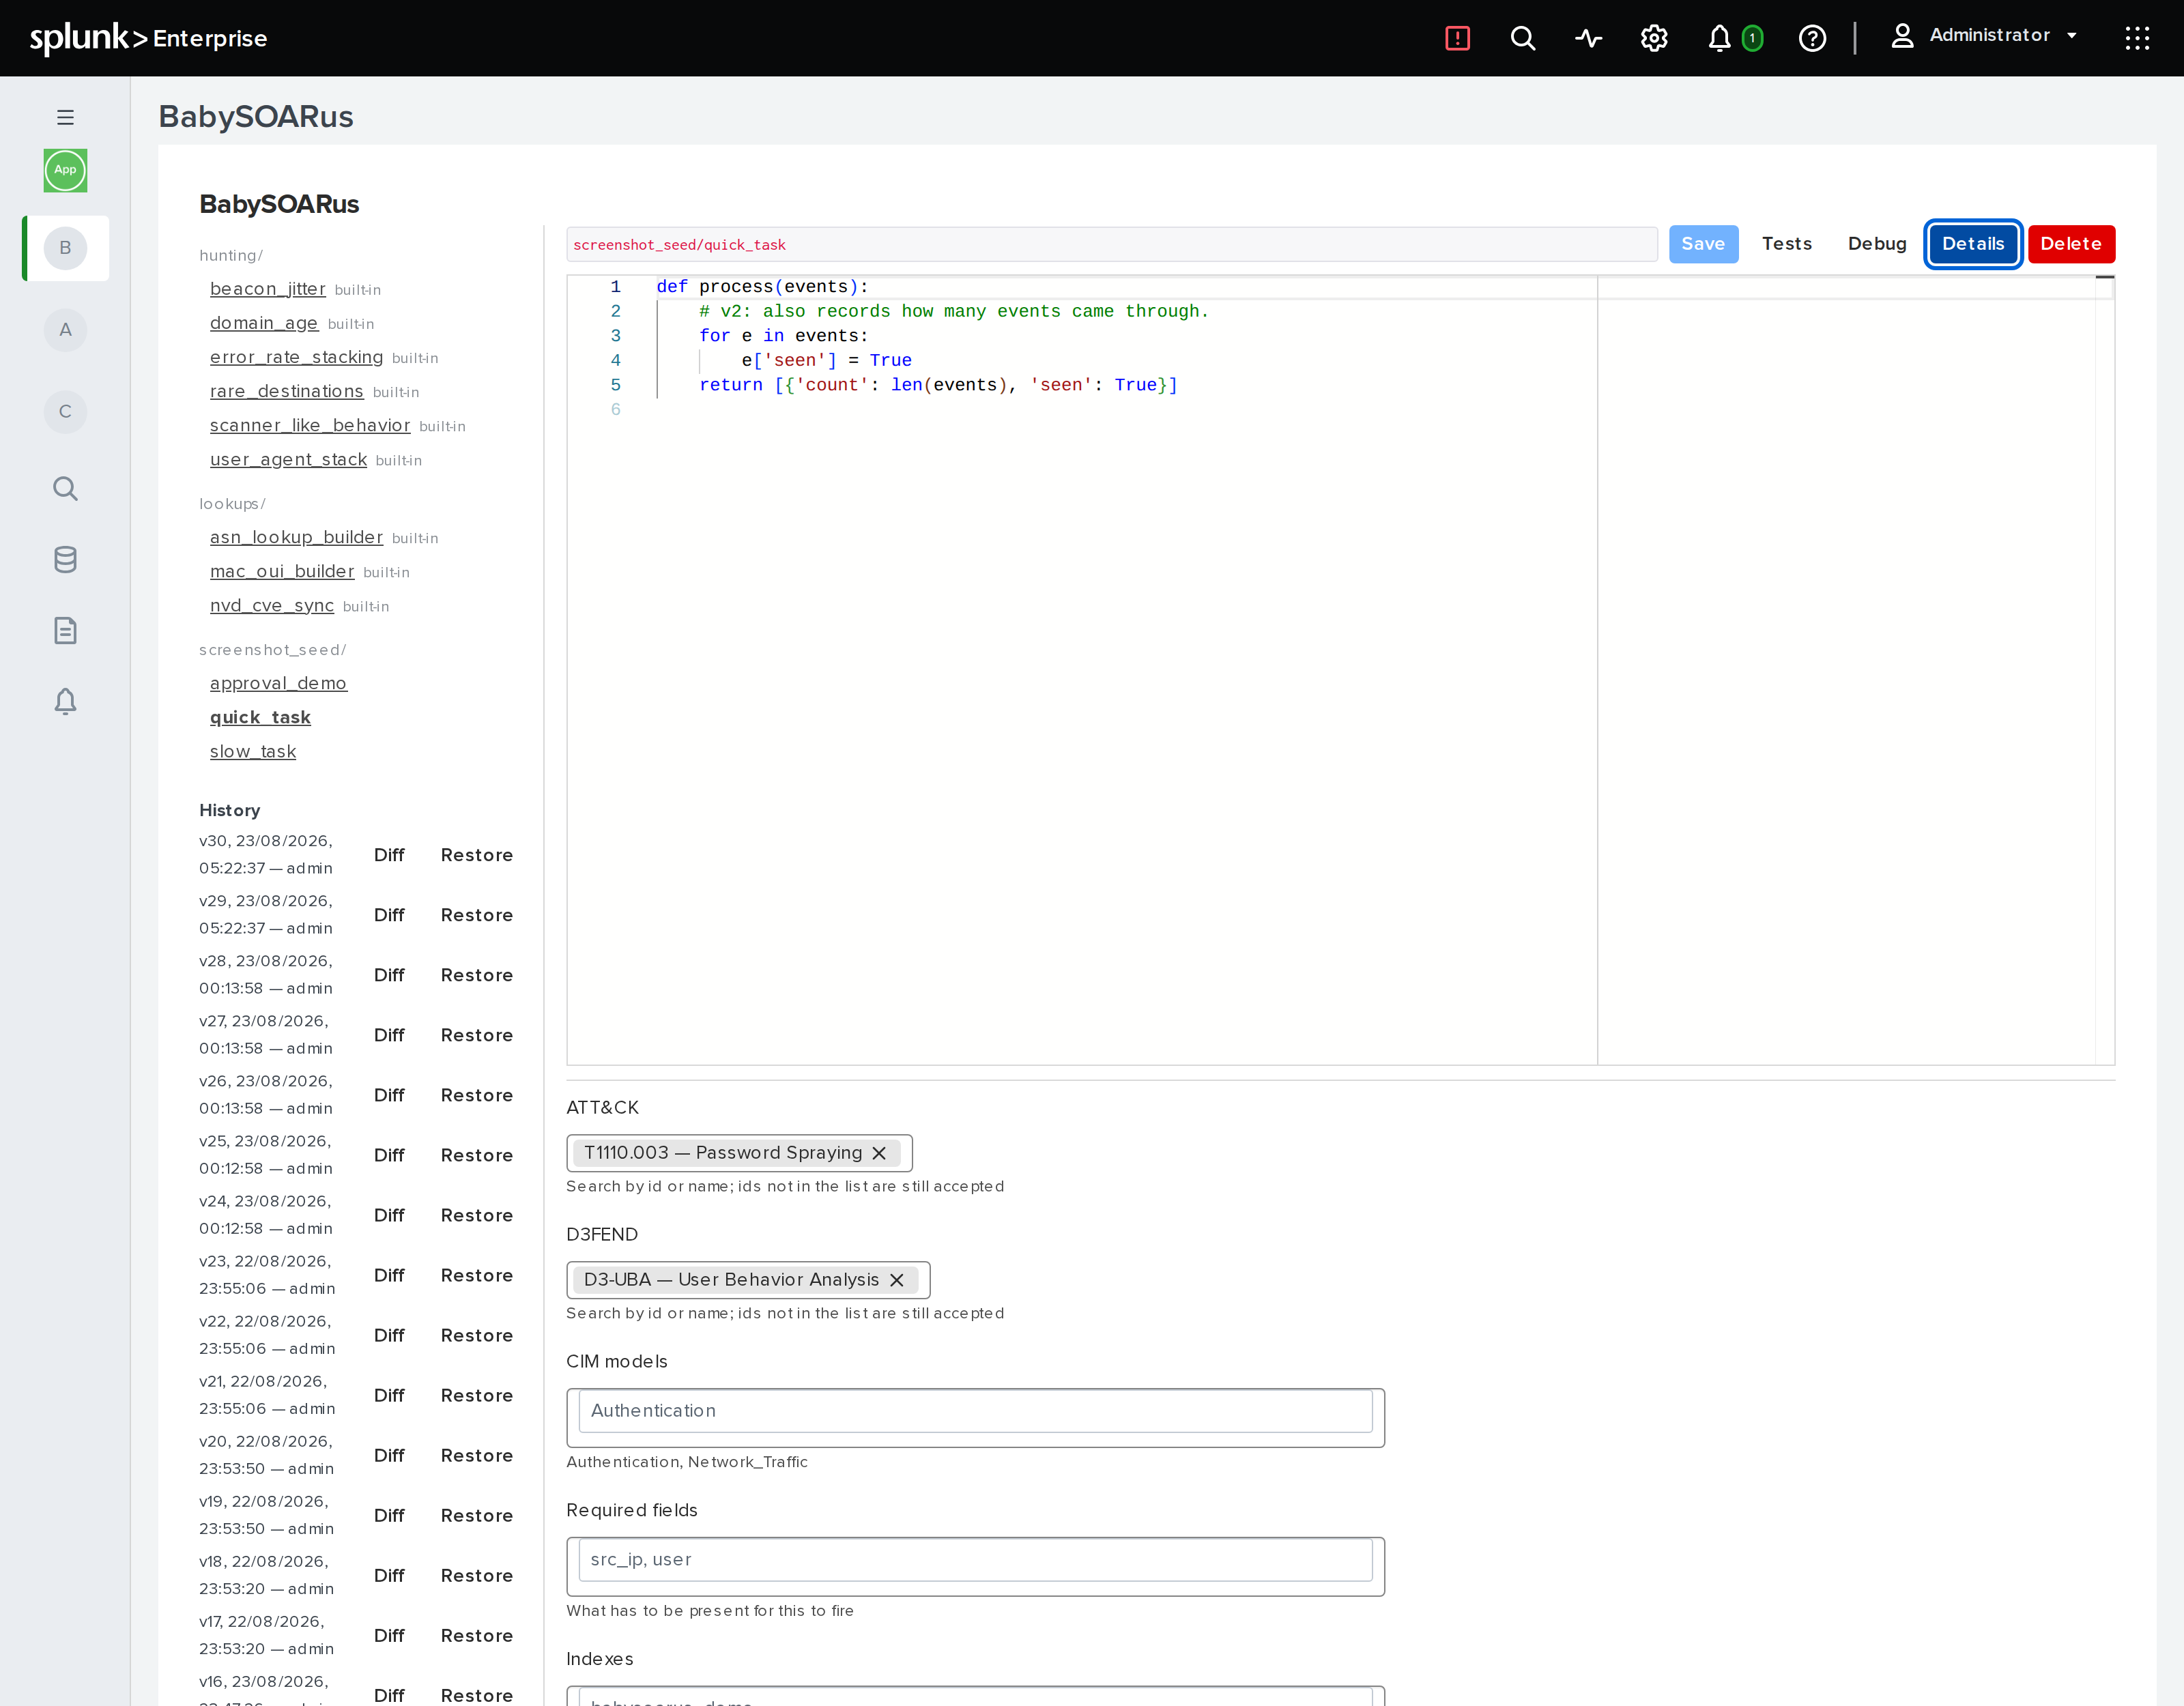The image size is (2184, 1706).
Task: Show Diff for version v25
Action: coord(389,1155)
